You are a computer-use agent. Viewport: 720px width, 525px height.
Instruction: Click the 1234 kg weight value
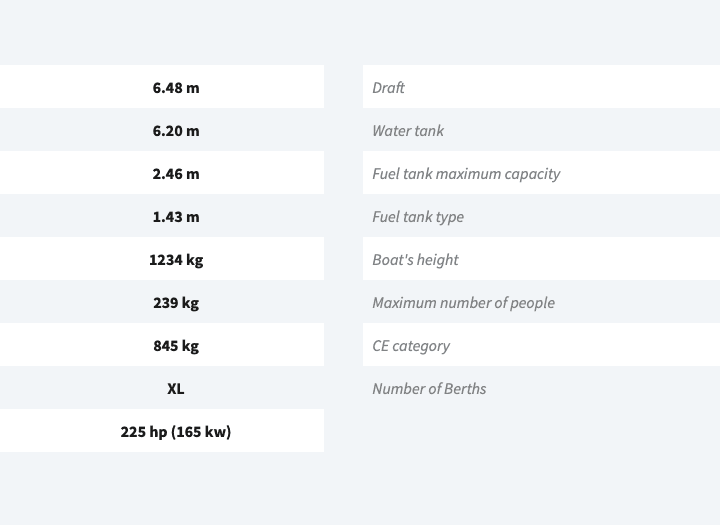click(x=176, y=260)
